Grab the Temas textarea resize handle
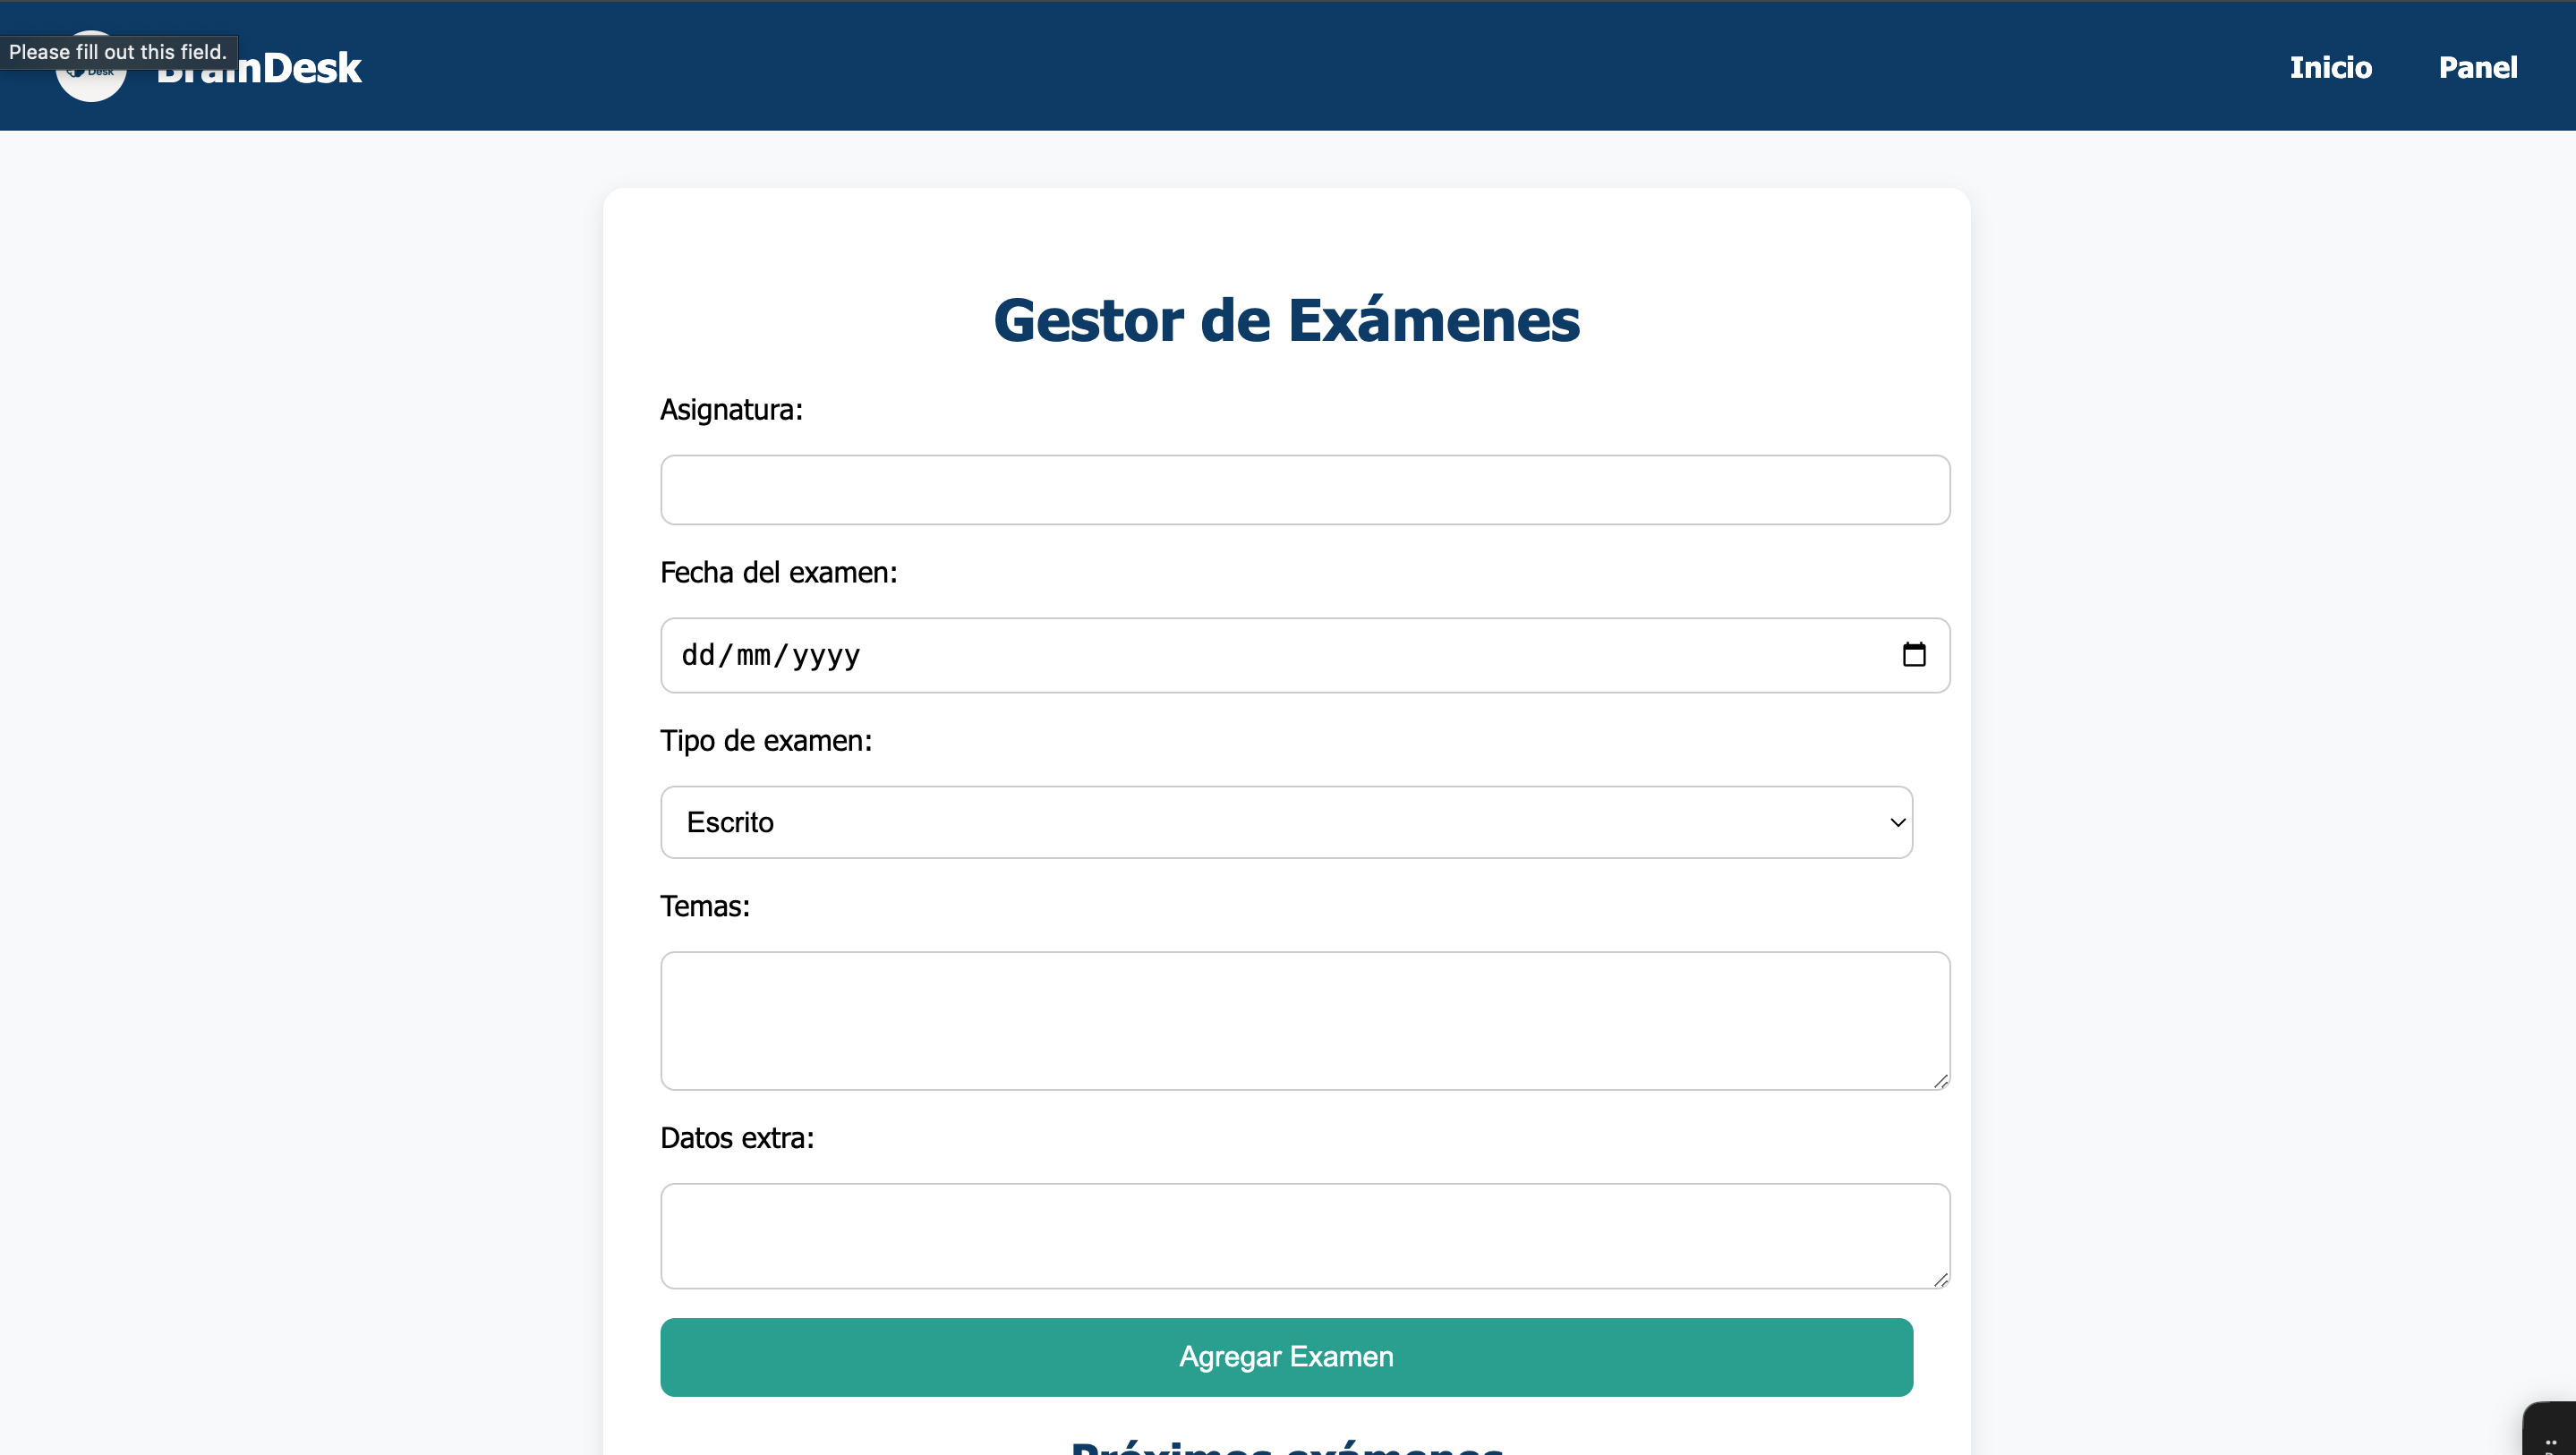Viewport: 2576px width, 1455px height. point(1940,1080)
